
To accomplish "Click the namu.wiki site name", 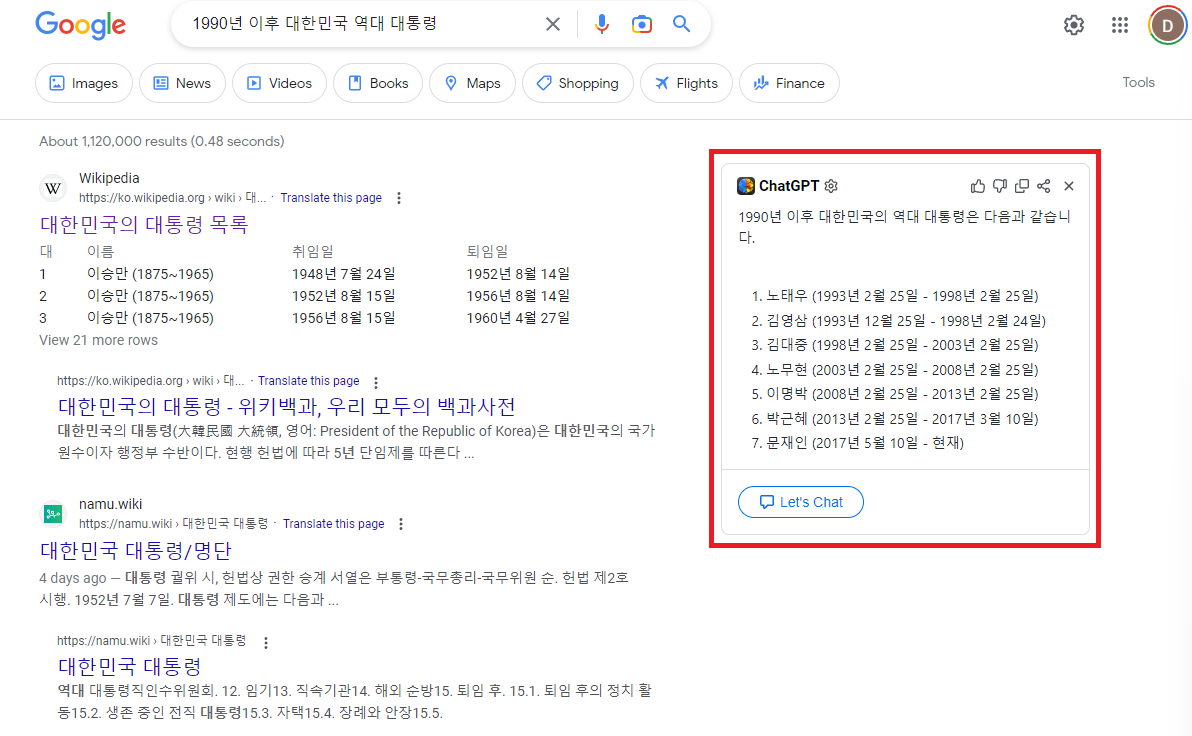I will (x=110, y=504).
